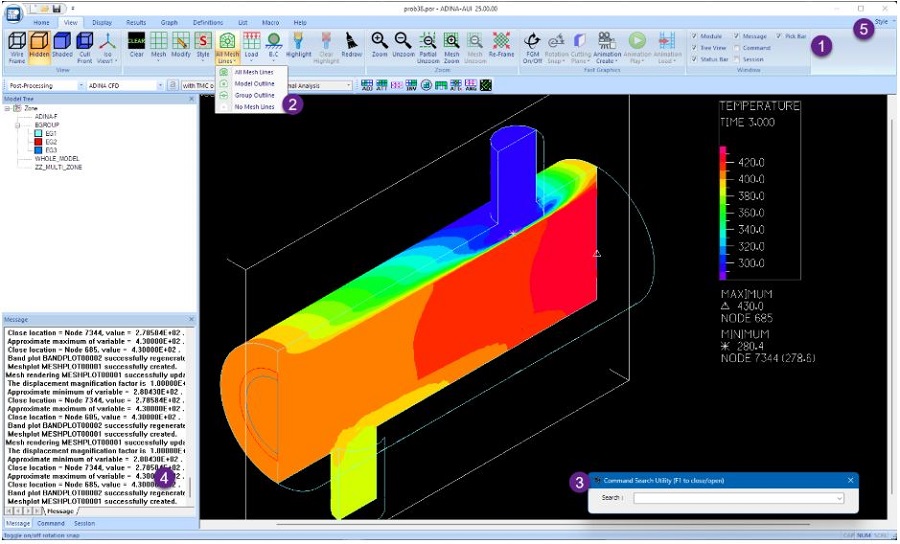Click the Re-Frame icon
Image resolution: width=900 pixels, height=544 pixels.
point(502,46)
